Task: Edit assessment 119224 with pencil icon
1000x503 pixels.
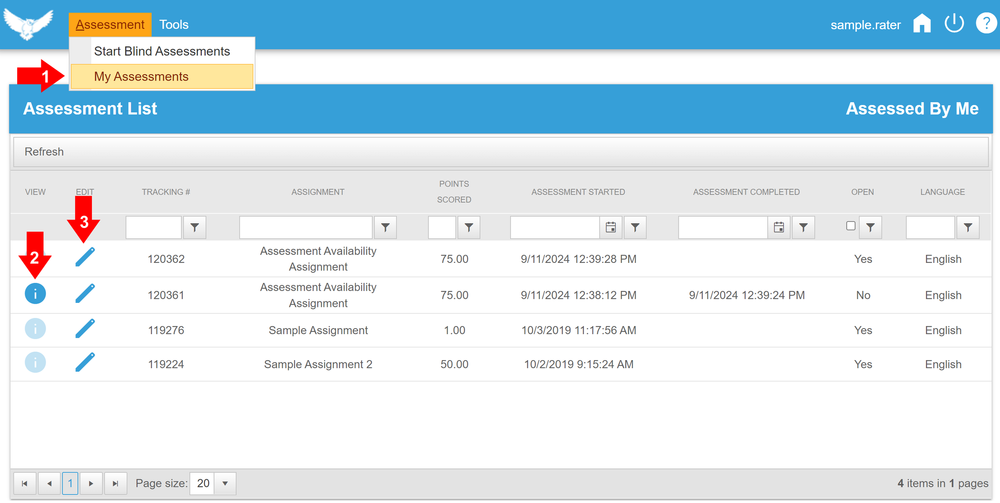Action: tap(85, 362)
